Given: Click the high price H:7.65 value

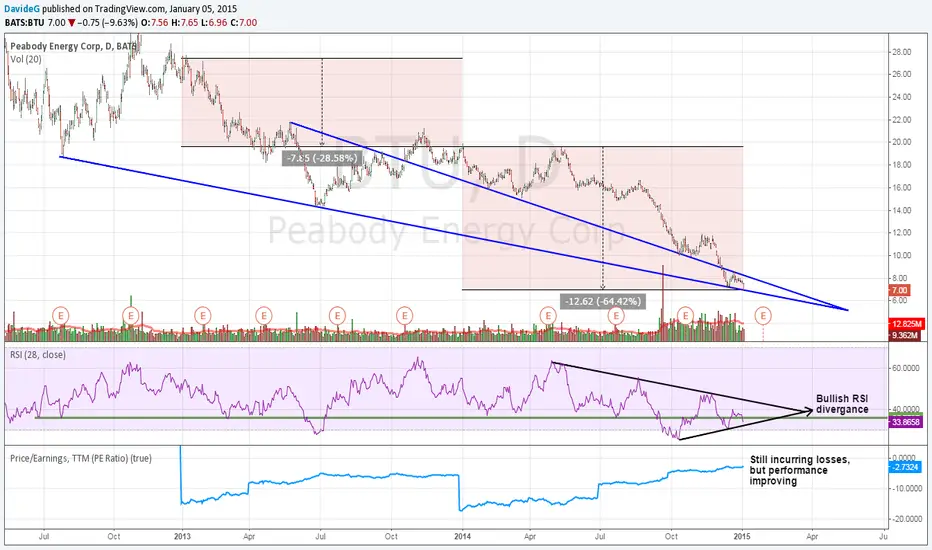Looking at the screenshot, I should pyautogui.click(x=184, y=23).
